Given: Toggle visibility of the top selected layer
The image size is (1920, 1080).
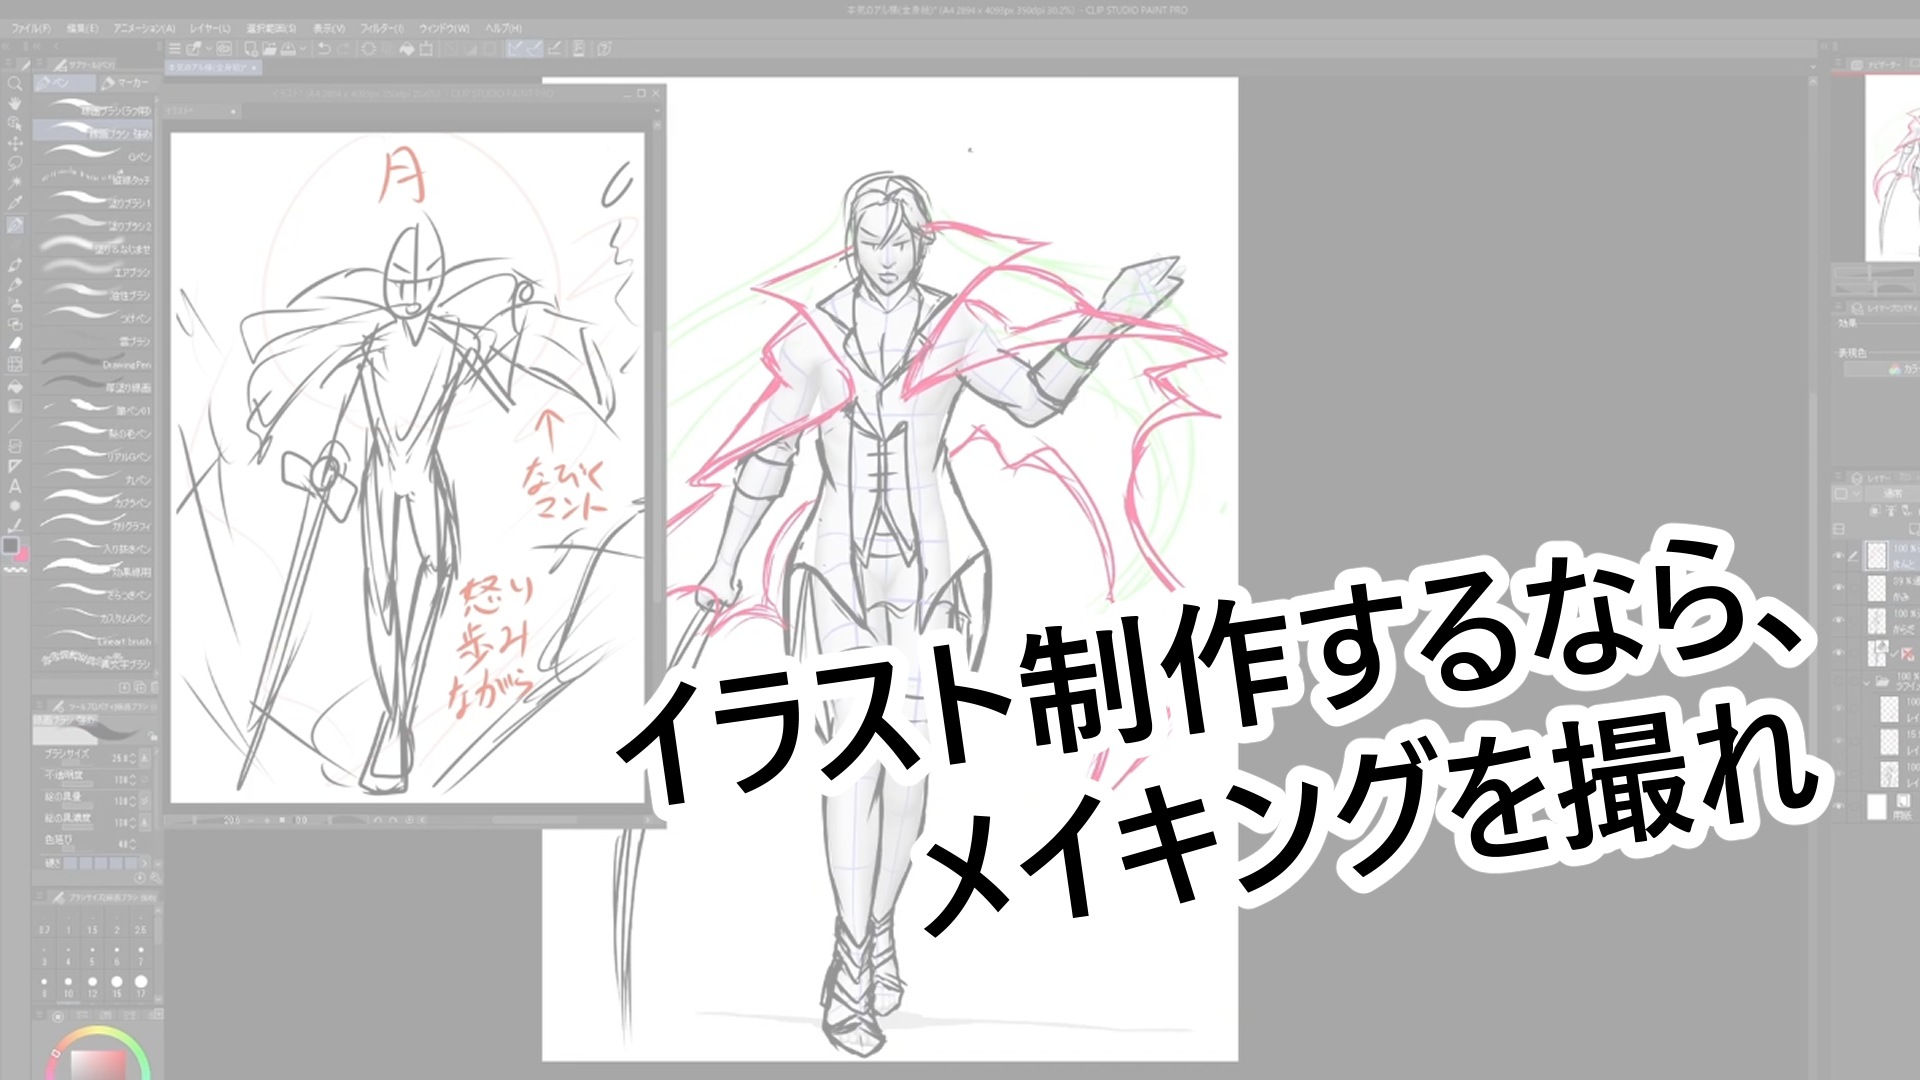Looking at the screenshot, I should (1839, 555).
